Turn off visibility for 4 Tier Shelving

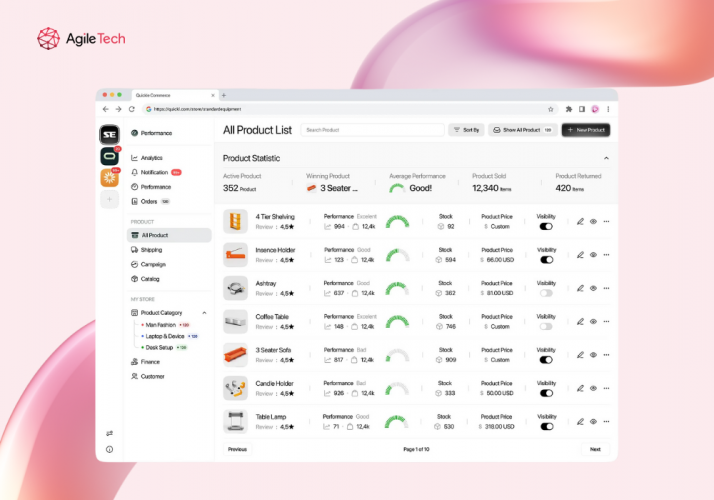pyautogui.click(x=546, y=226)
